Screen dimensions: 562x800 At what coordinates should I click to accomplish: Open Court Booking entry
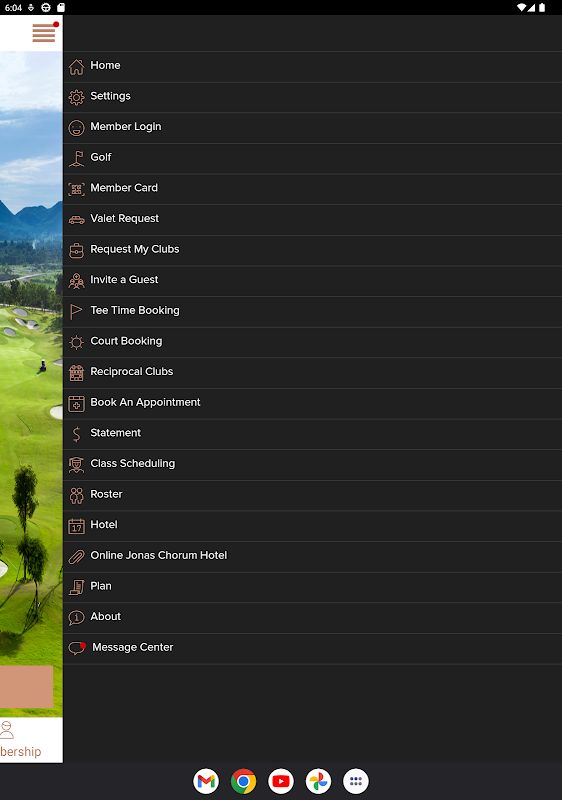coord(313,342)
